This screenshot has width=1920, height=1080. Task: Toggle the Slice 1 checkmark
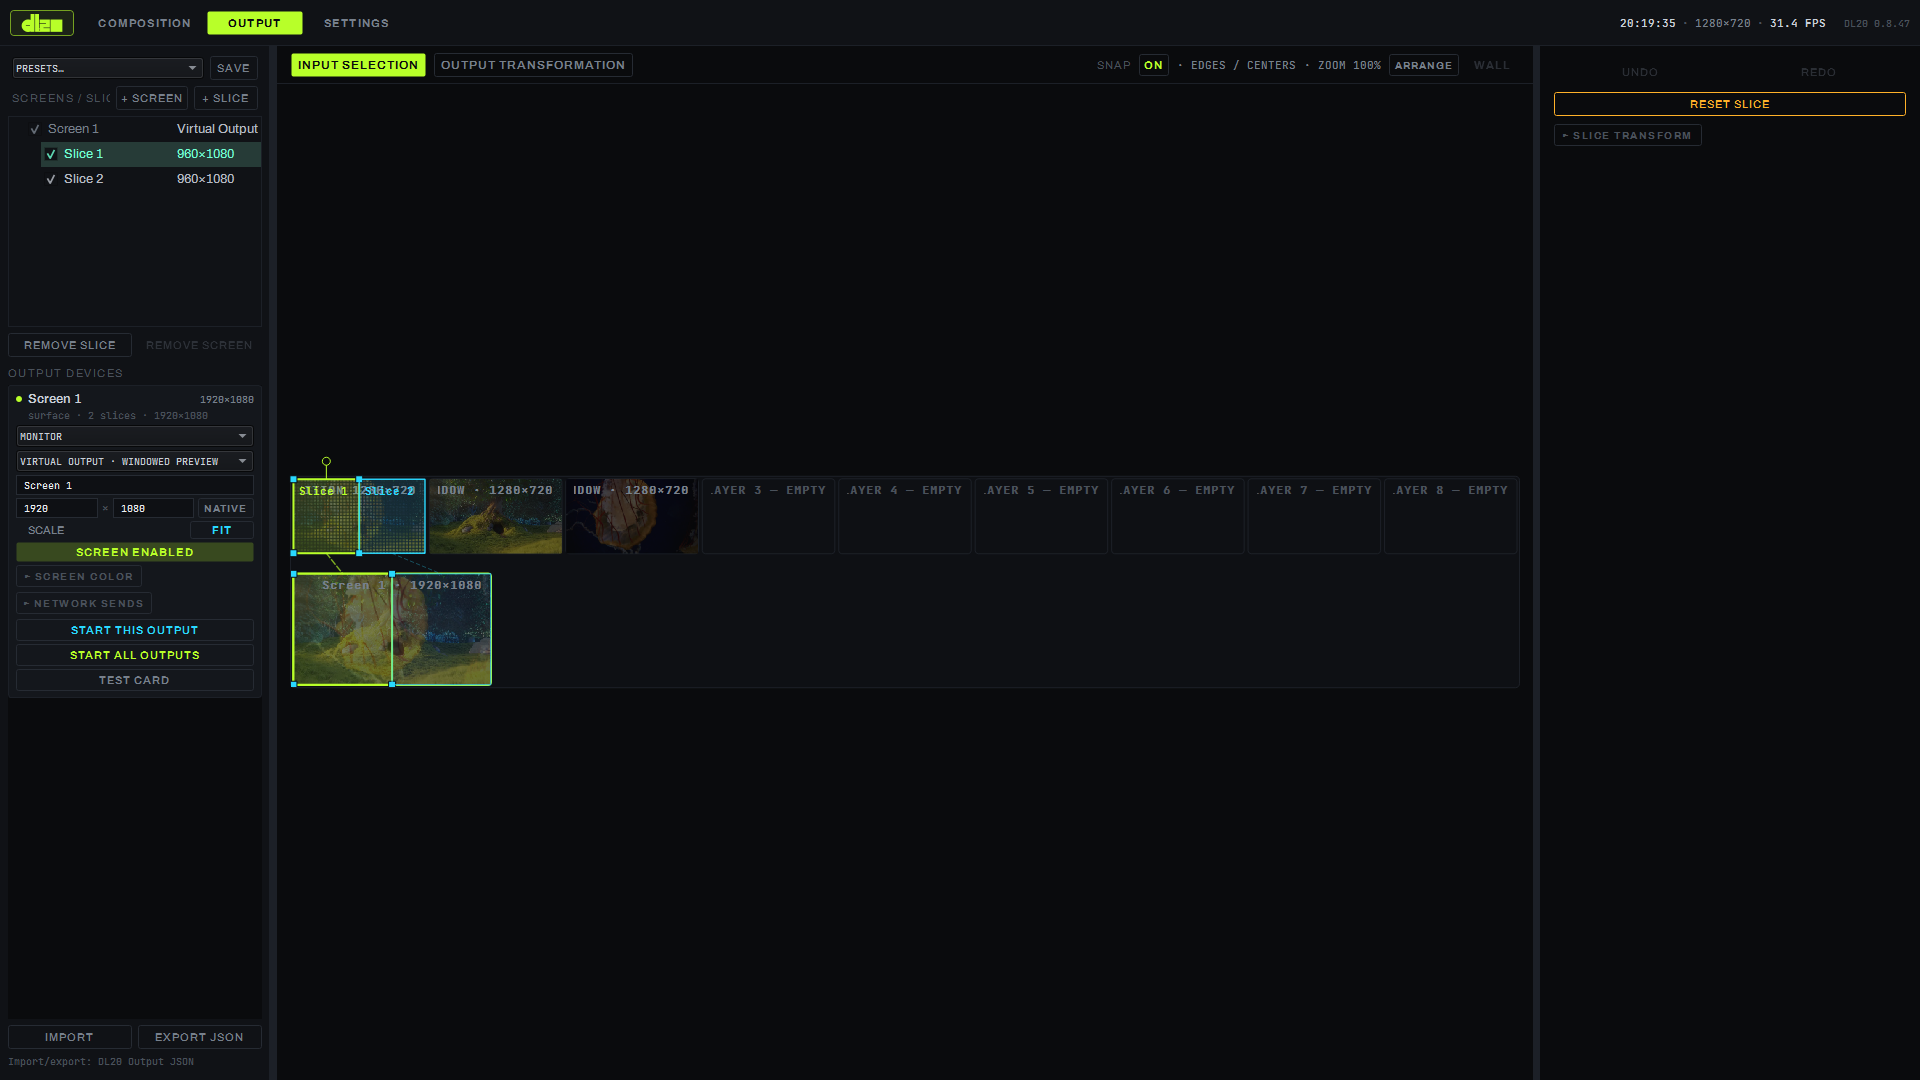[51, 154]
